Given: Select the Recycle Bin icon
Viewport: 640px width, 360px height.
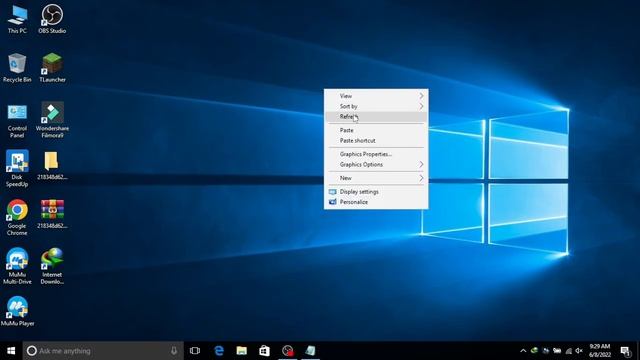Looking at the screenshot, I should 17,68.
